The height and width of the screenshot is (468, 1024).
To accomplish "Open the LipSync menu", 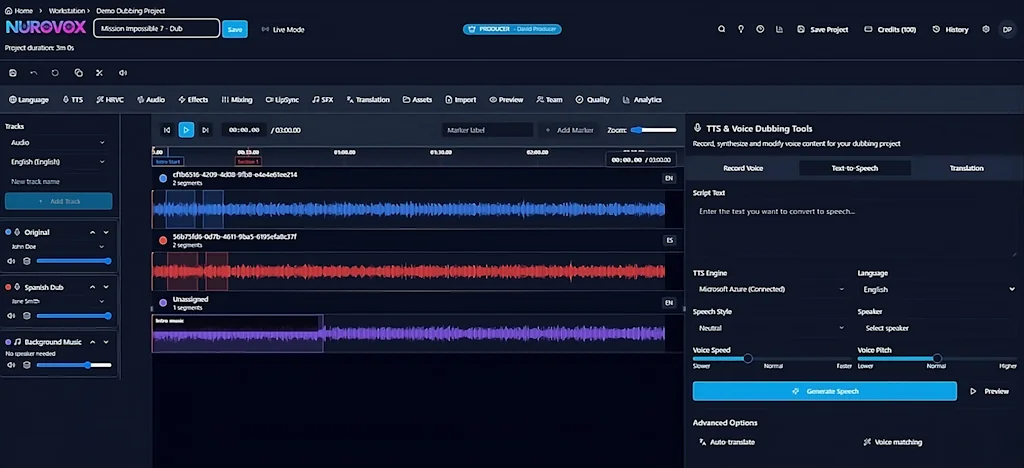I will (x=282, y=100).
